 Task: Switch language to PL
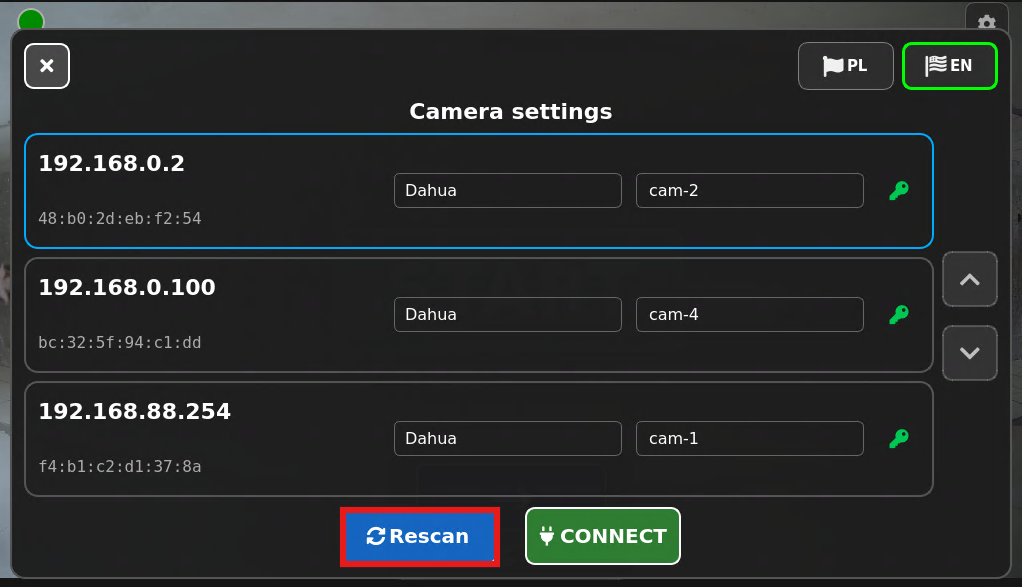845,66
